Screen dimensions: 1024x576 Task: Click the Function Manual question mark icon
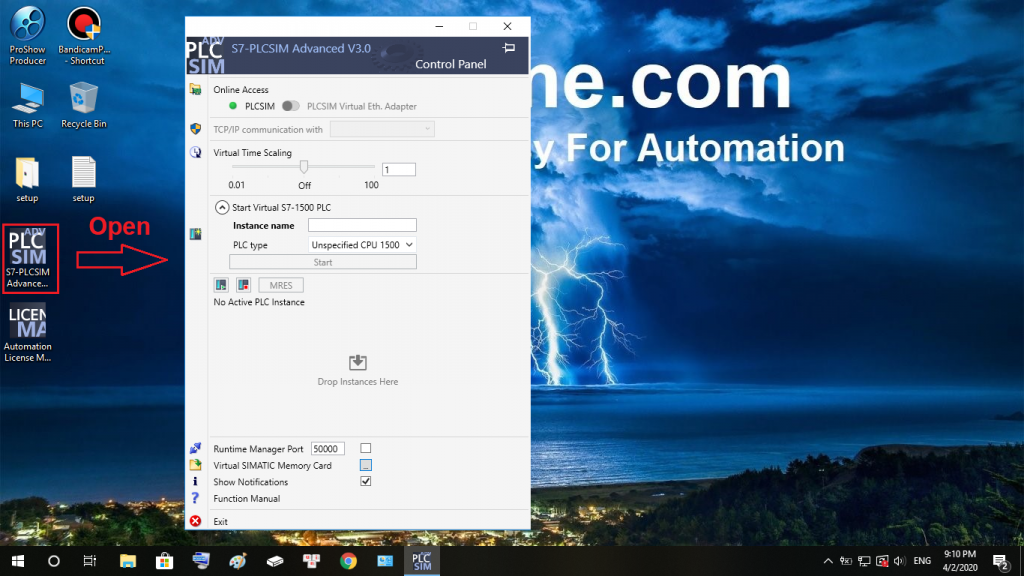pos(195,498)
